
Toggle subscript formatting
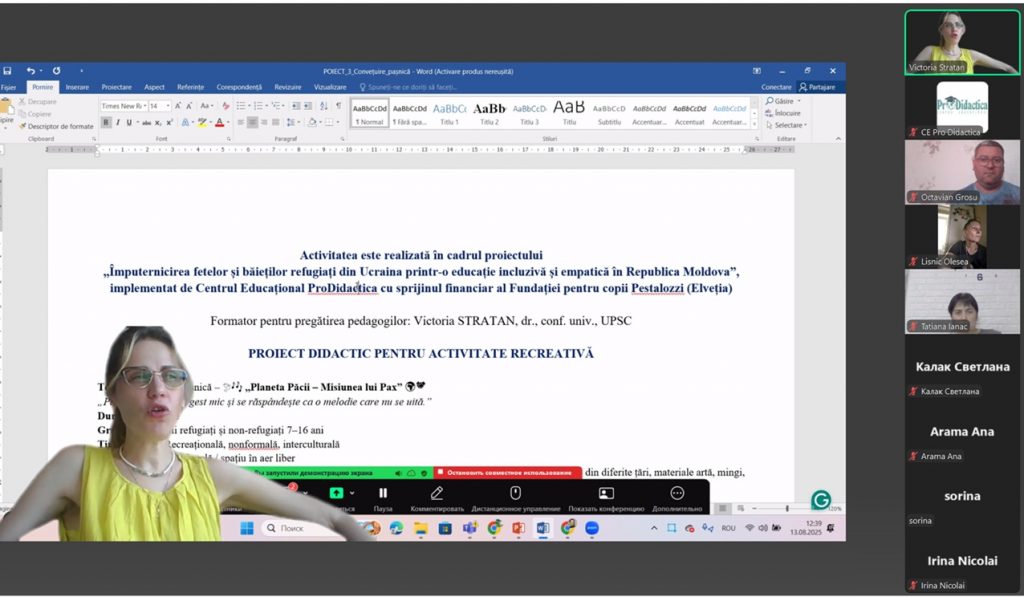(x=158, y=122)
